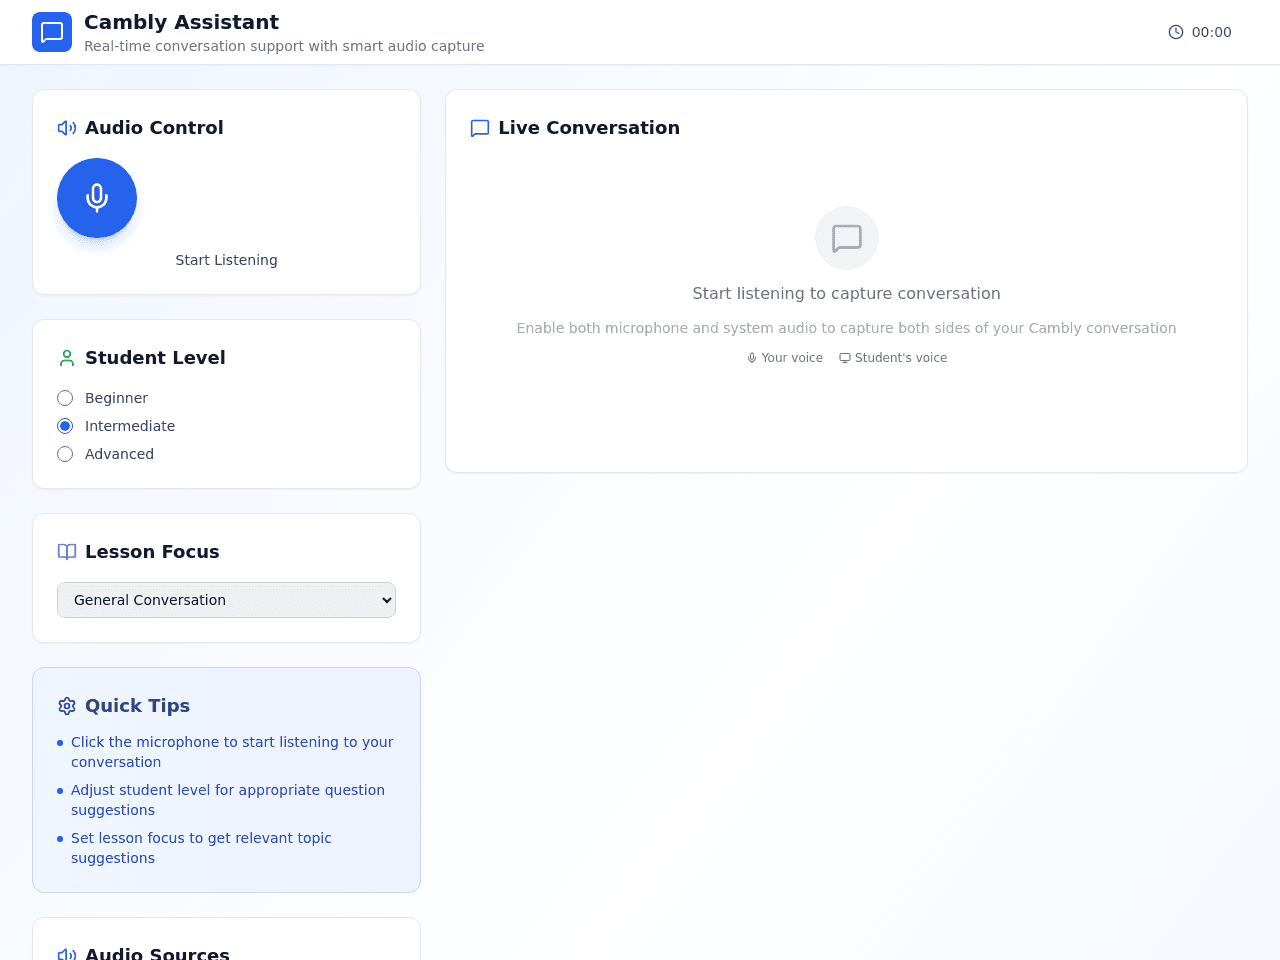Click the "Live Conversation" heading

point(589,128)
